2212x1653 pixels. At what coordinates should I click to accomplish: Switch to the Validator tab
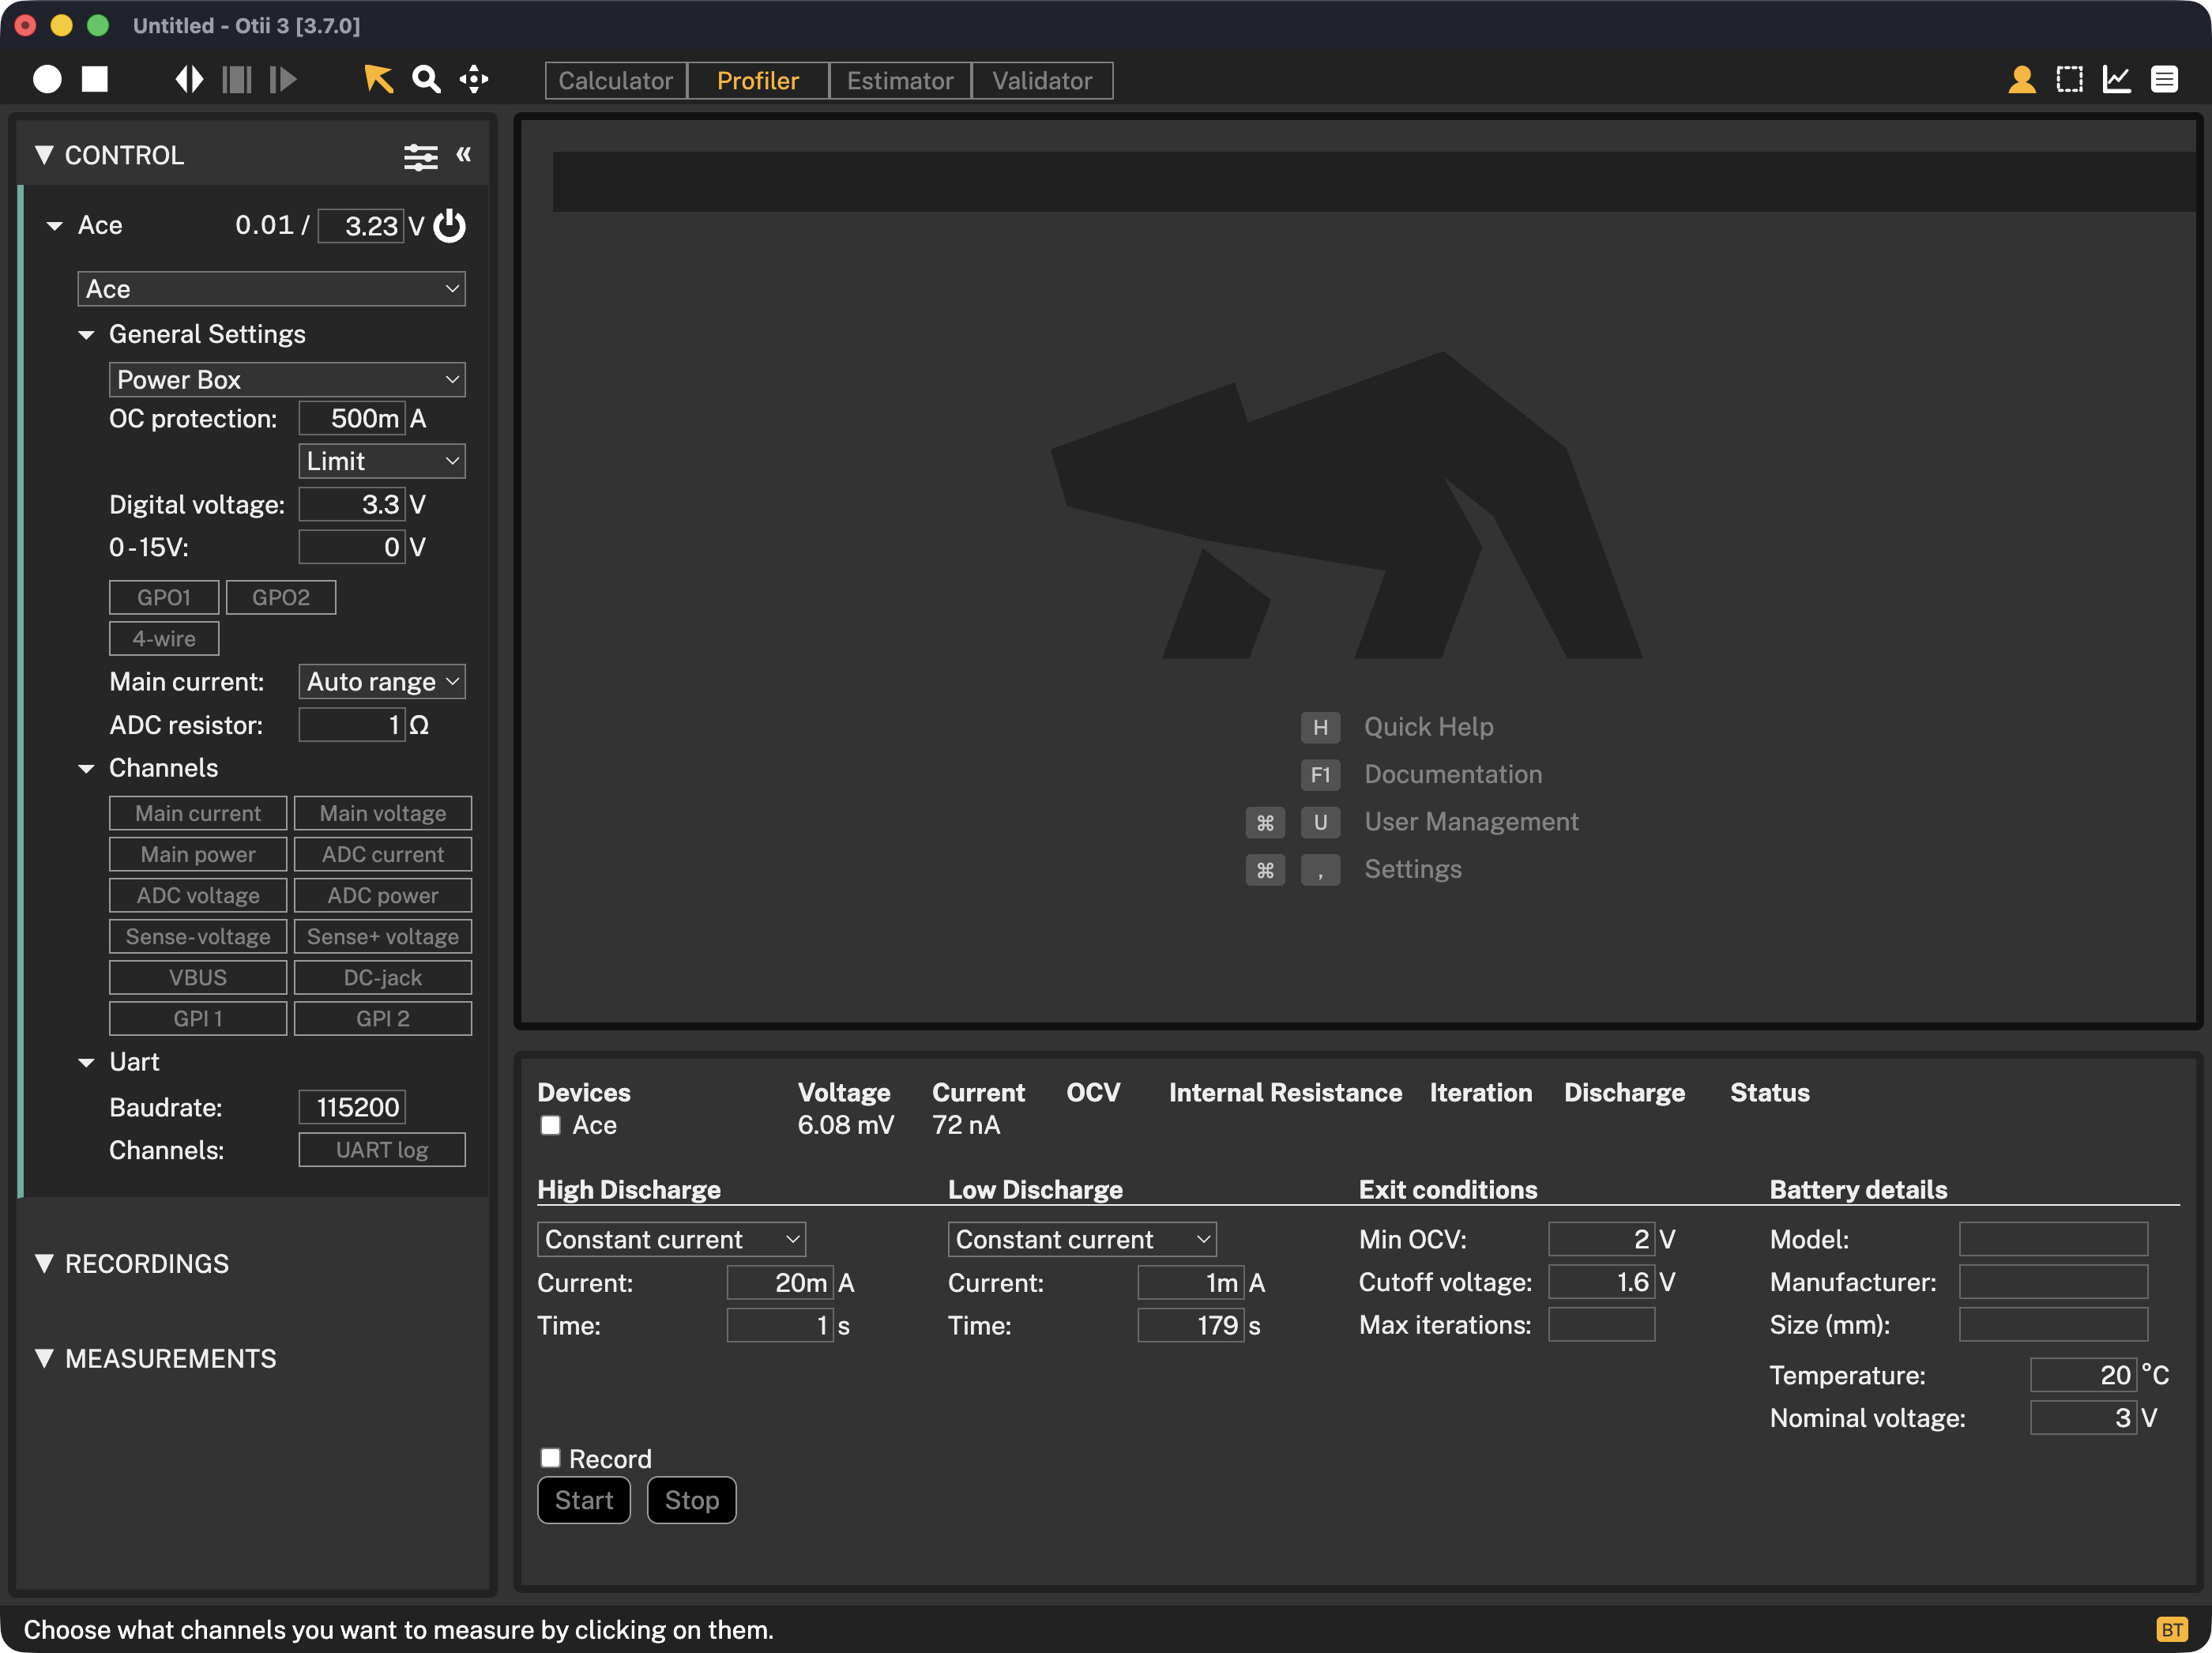pyautogui.click(x=1042, y=80)
